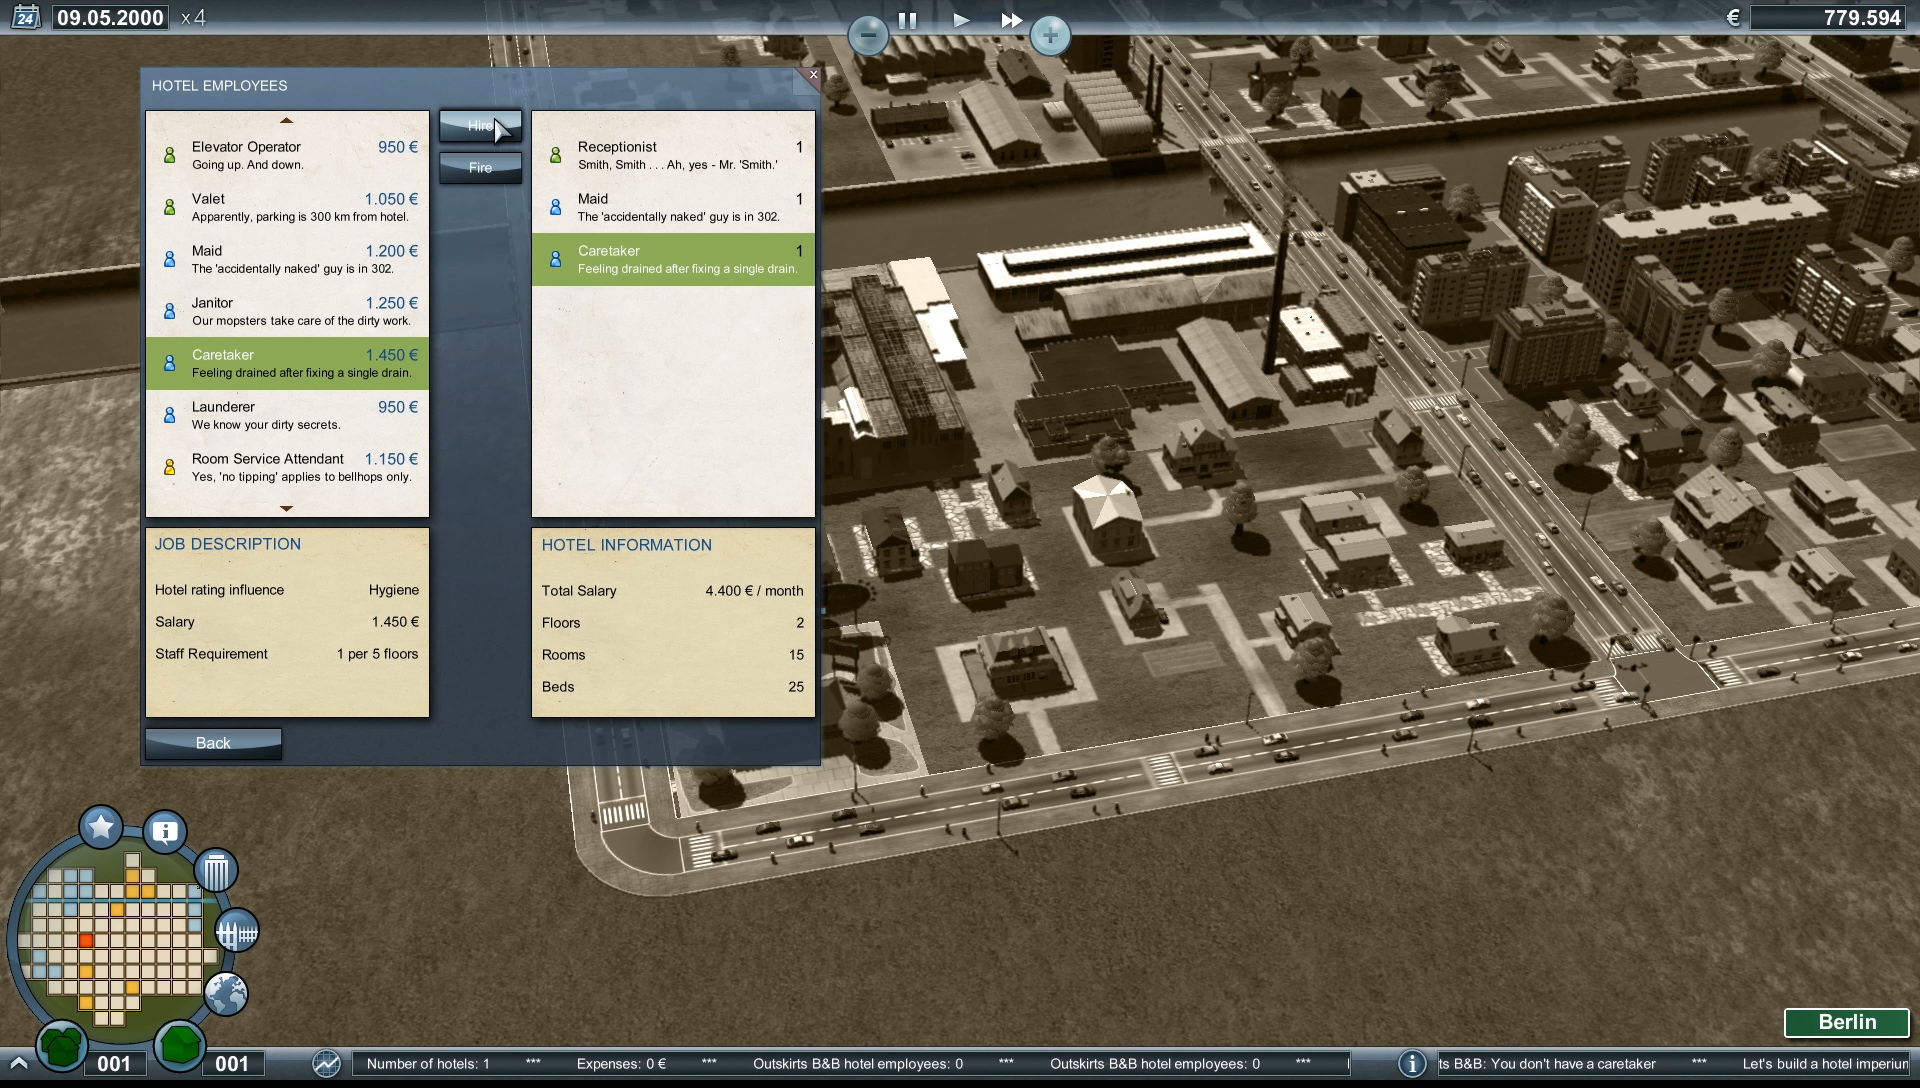Viewport: 1920px width, 1088px height.
Task: Hire the selected Caretaker
Action: 480,125
